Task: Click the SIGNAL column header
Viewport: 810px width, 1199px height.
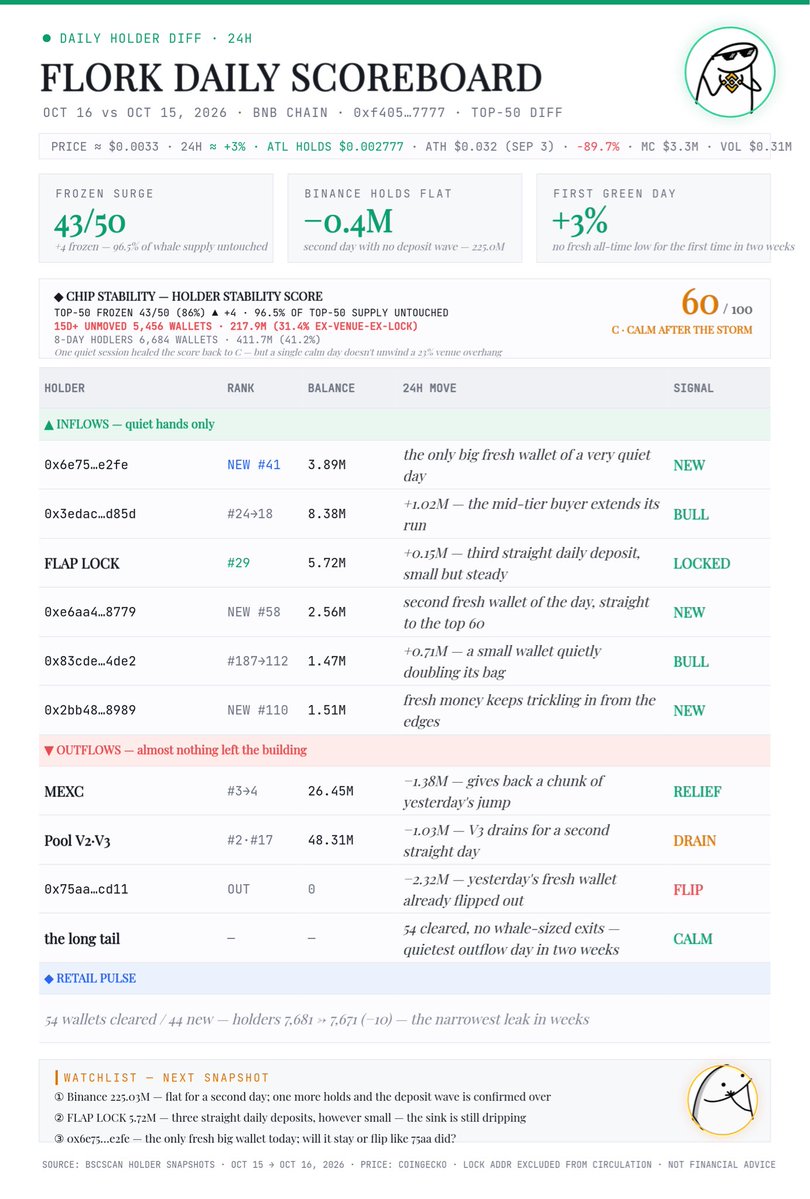Action: [x=693, y=388]
